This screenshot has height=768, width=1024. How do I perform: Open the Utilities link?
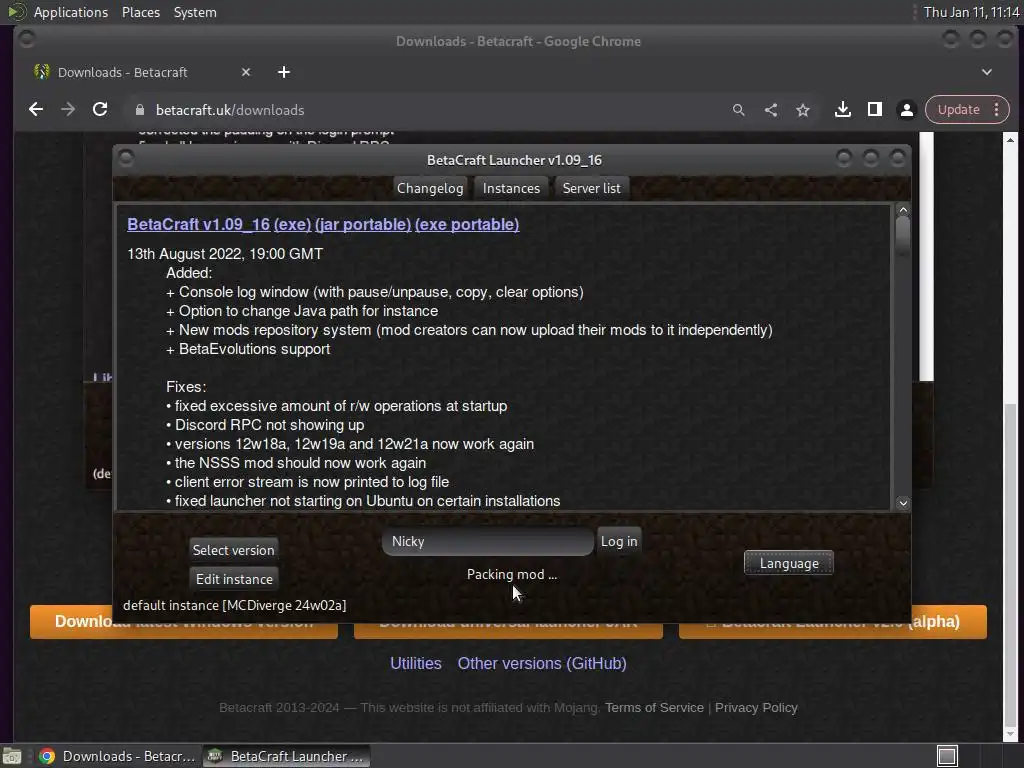(x=415, y=664)
